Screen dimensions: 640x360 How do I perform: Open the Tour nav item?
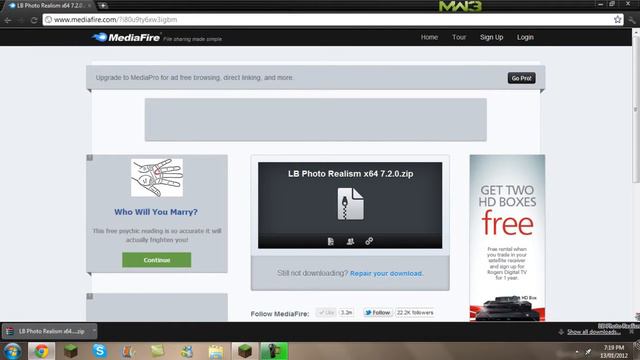click(x=459, y=37)
